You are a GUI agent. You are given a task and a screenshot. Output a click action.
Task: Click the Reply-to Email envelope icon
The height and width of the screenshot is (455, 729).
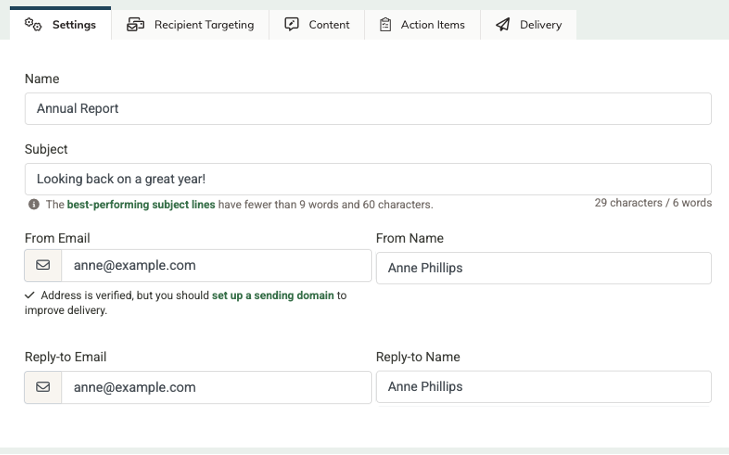[43, 387]
